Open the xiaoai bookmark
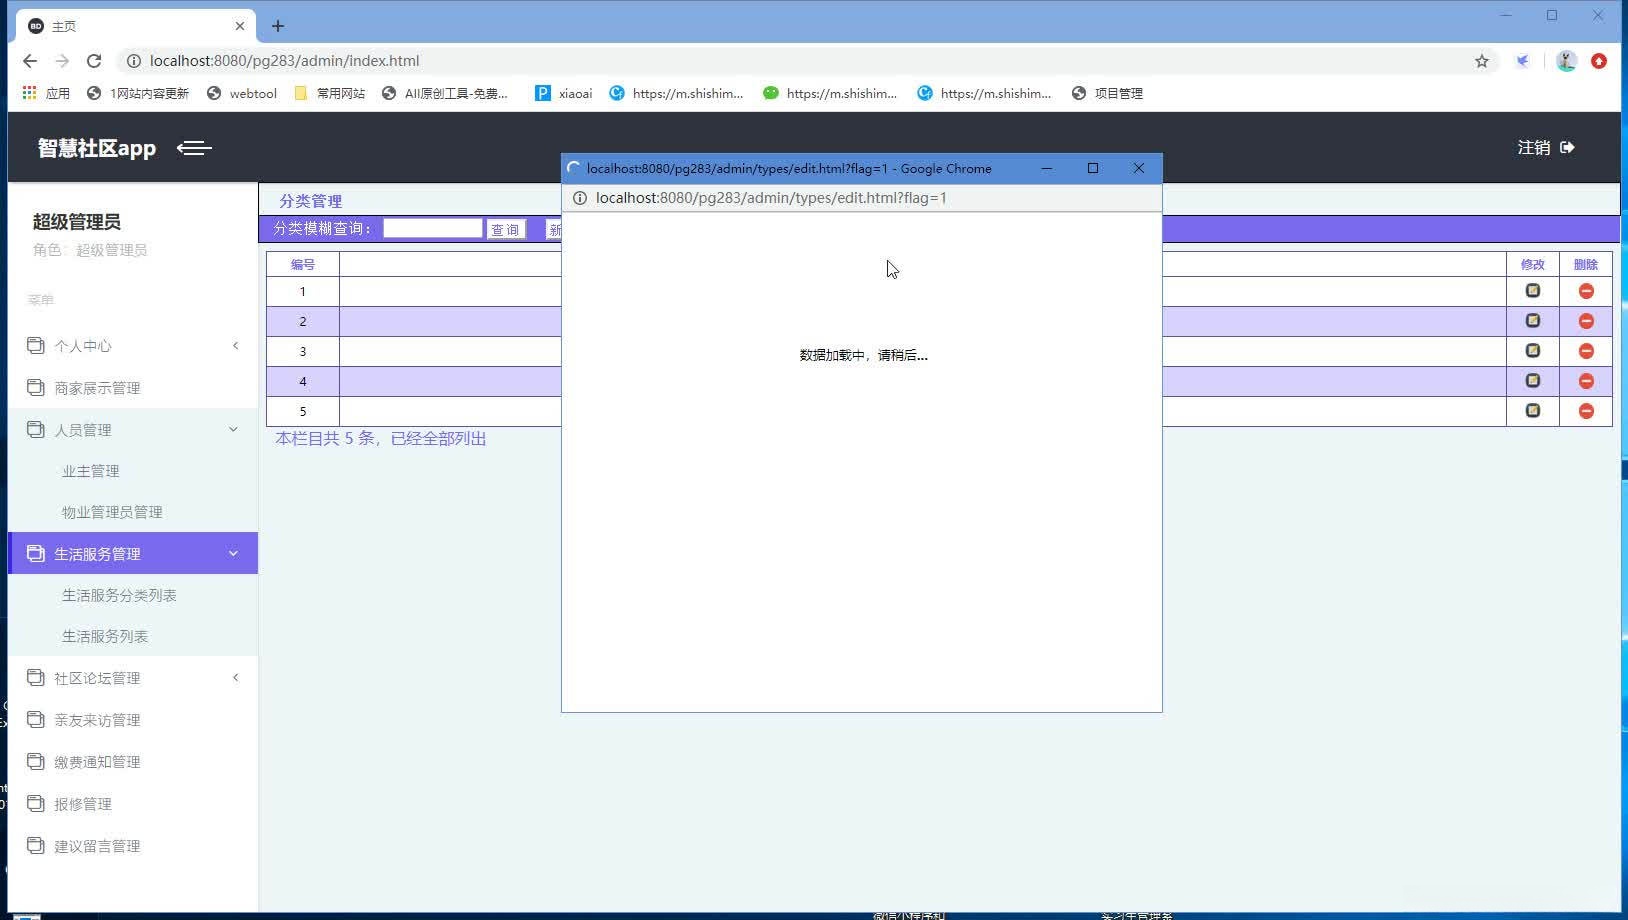The image size is (1628, 920). tap(564, 93)
